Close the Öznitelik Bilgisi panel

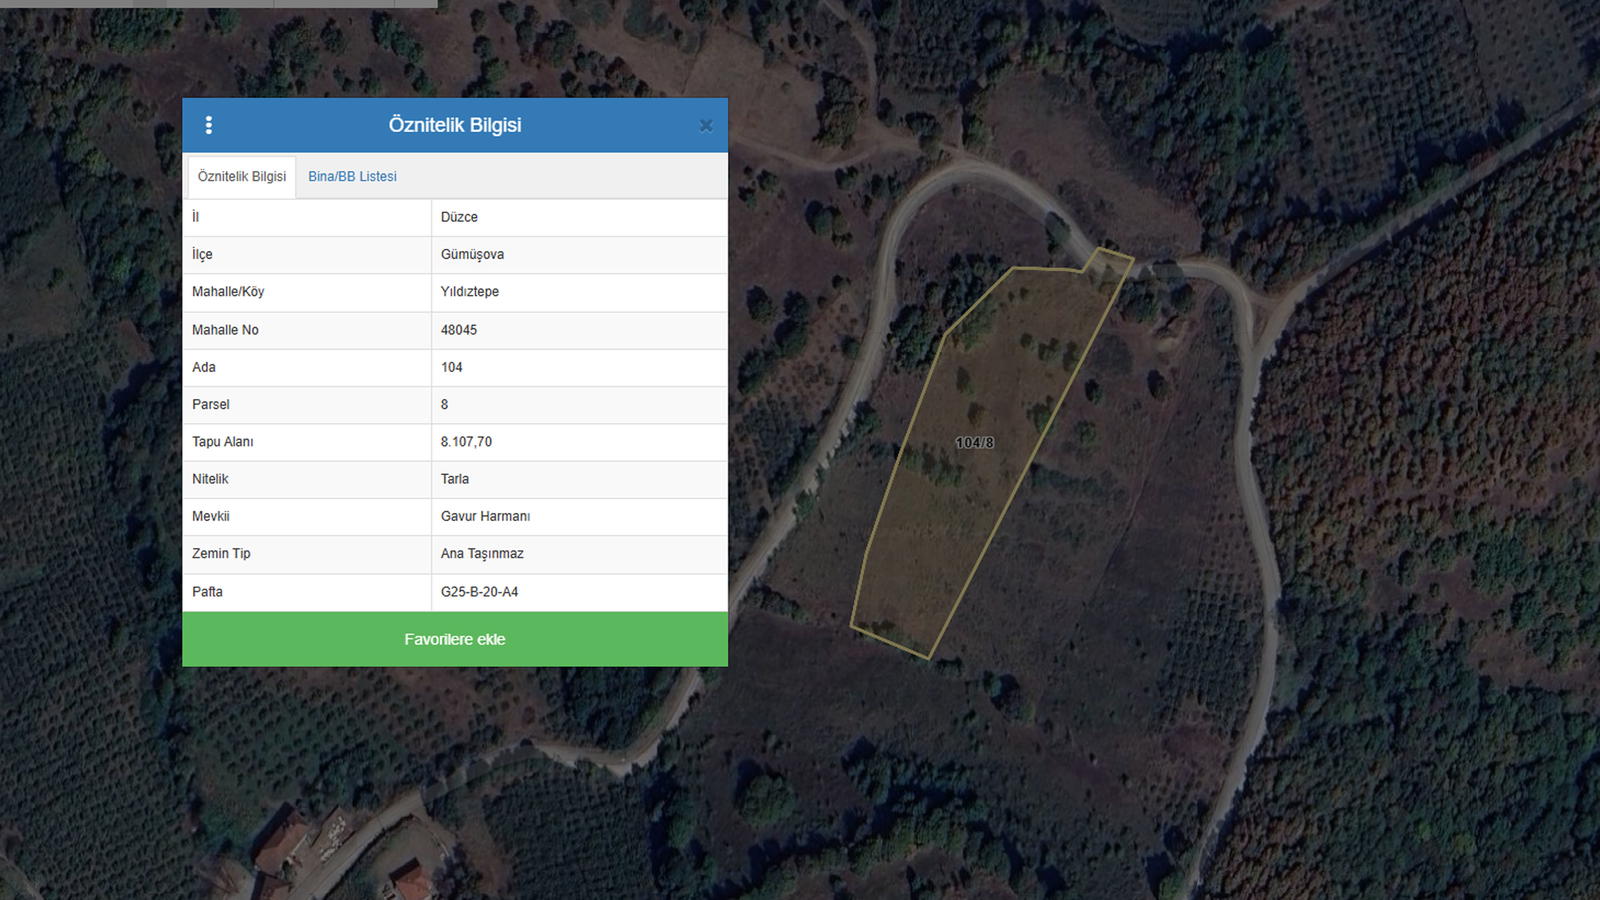click(705, 126)
